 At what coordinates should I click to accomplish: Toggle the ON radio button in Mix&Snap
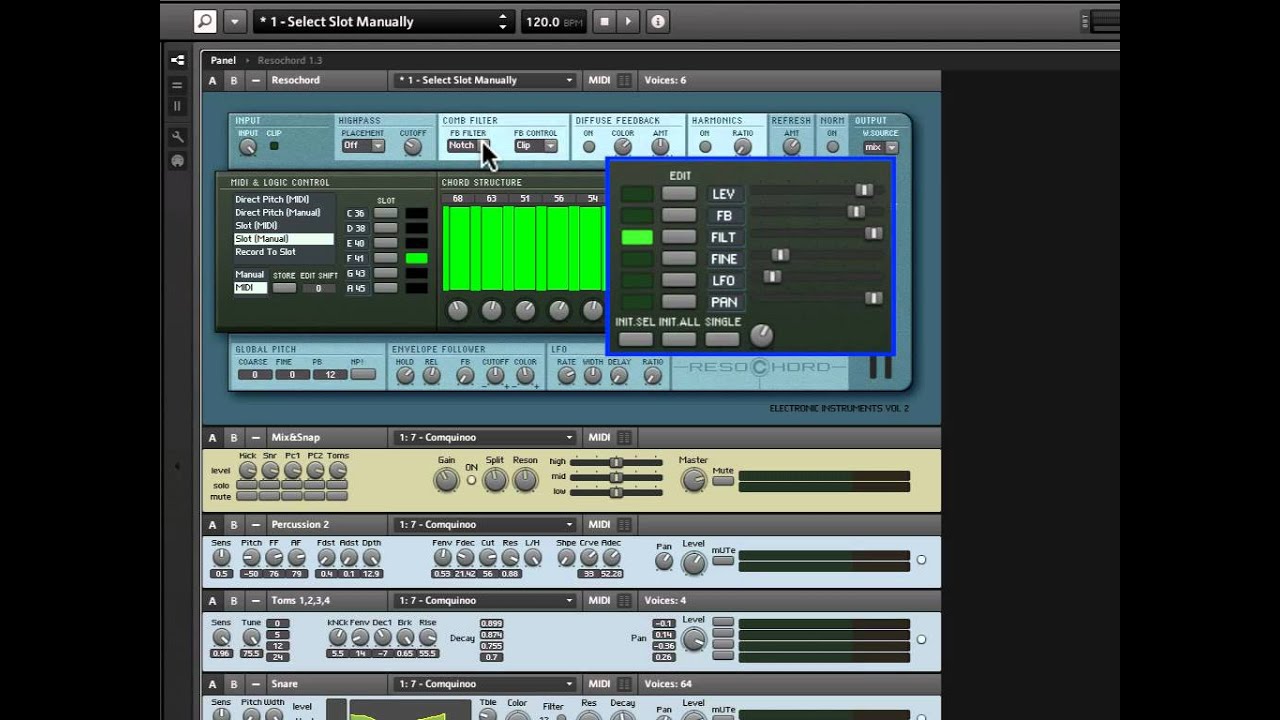471,480
